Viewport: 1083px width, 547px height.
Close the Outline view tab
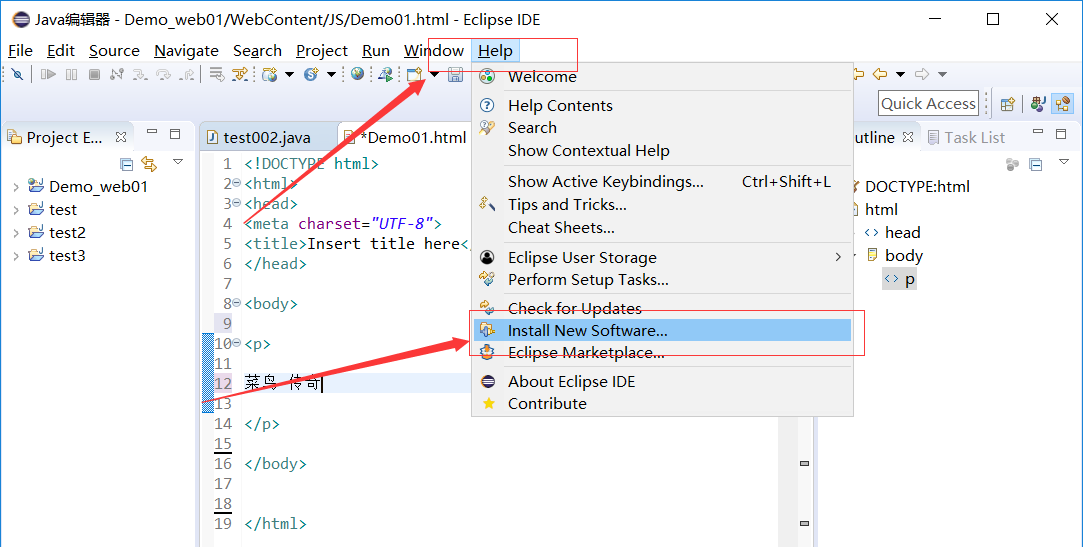(908, 137)
